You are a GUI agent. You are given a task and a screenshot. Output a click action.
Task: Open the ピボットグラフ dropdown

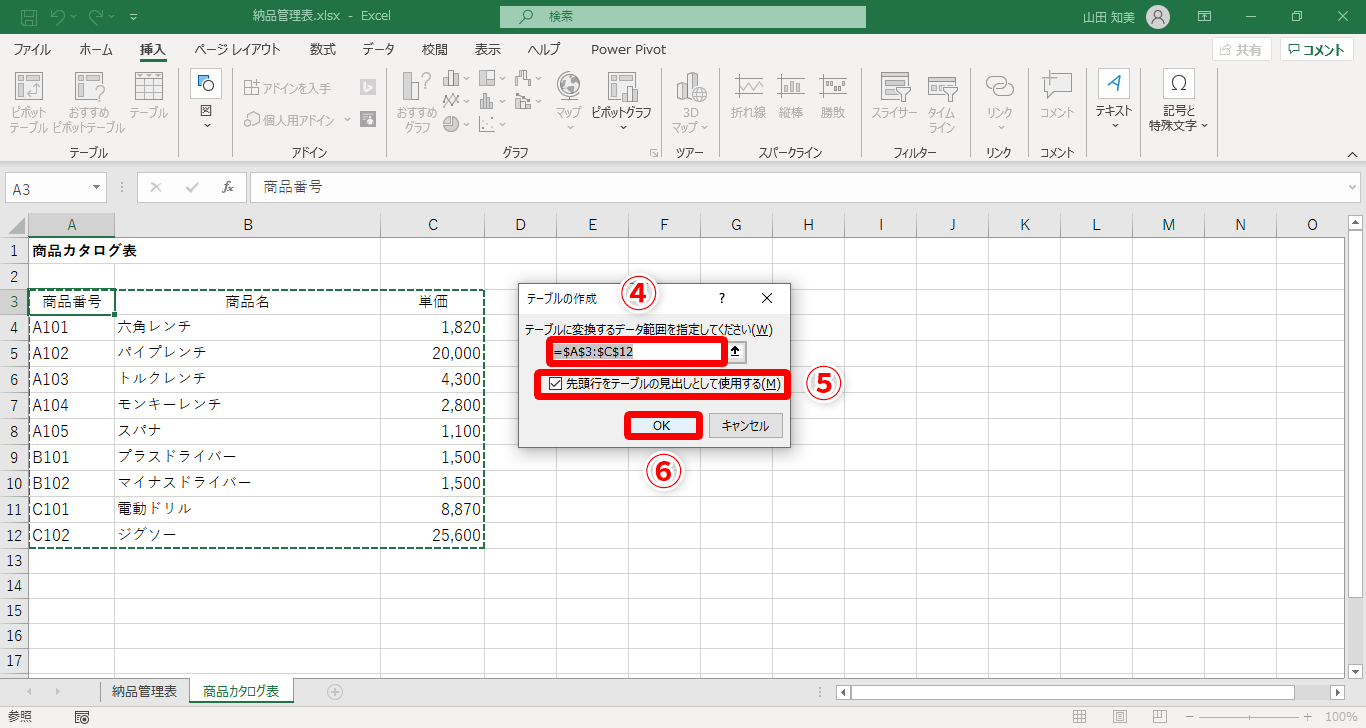click(623, 127)
